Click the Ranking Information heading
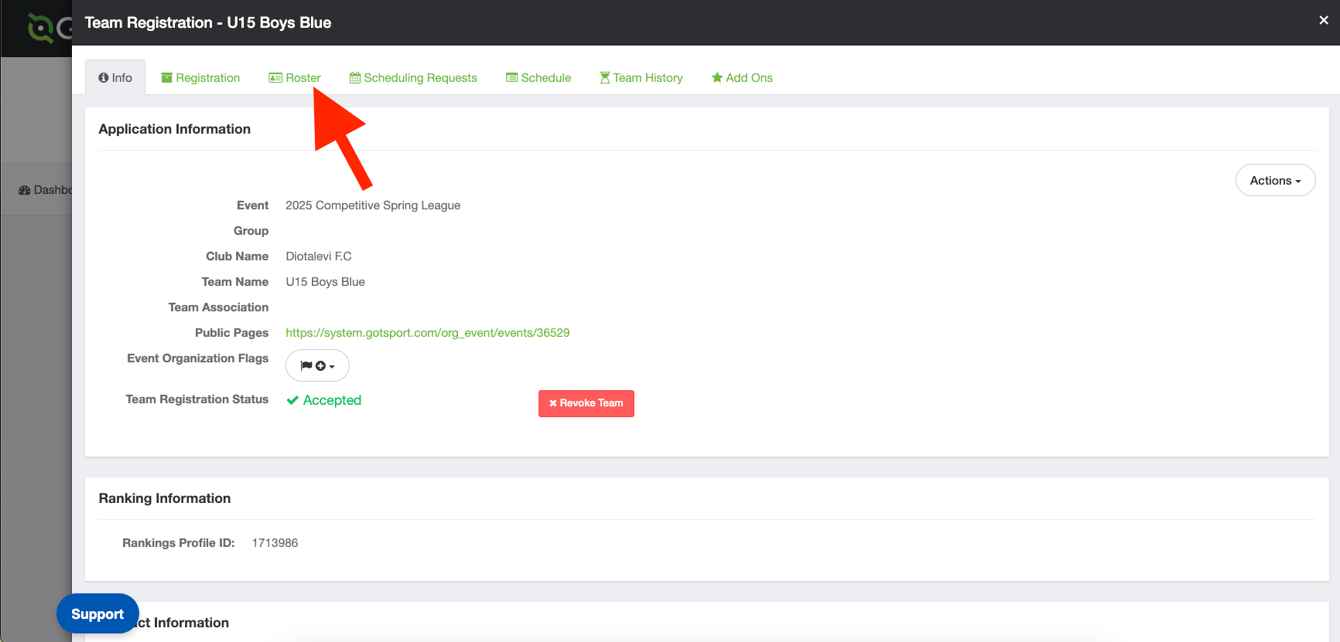Viewport: 1340px width, 642px height. pos(165,498)
